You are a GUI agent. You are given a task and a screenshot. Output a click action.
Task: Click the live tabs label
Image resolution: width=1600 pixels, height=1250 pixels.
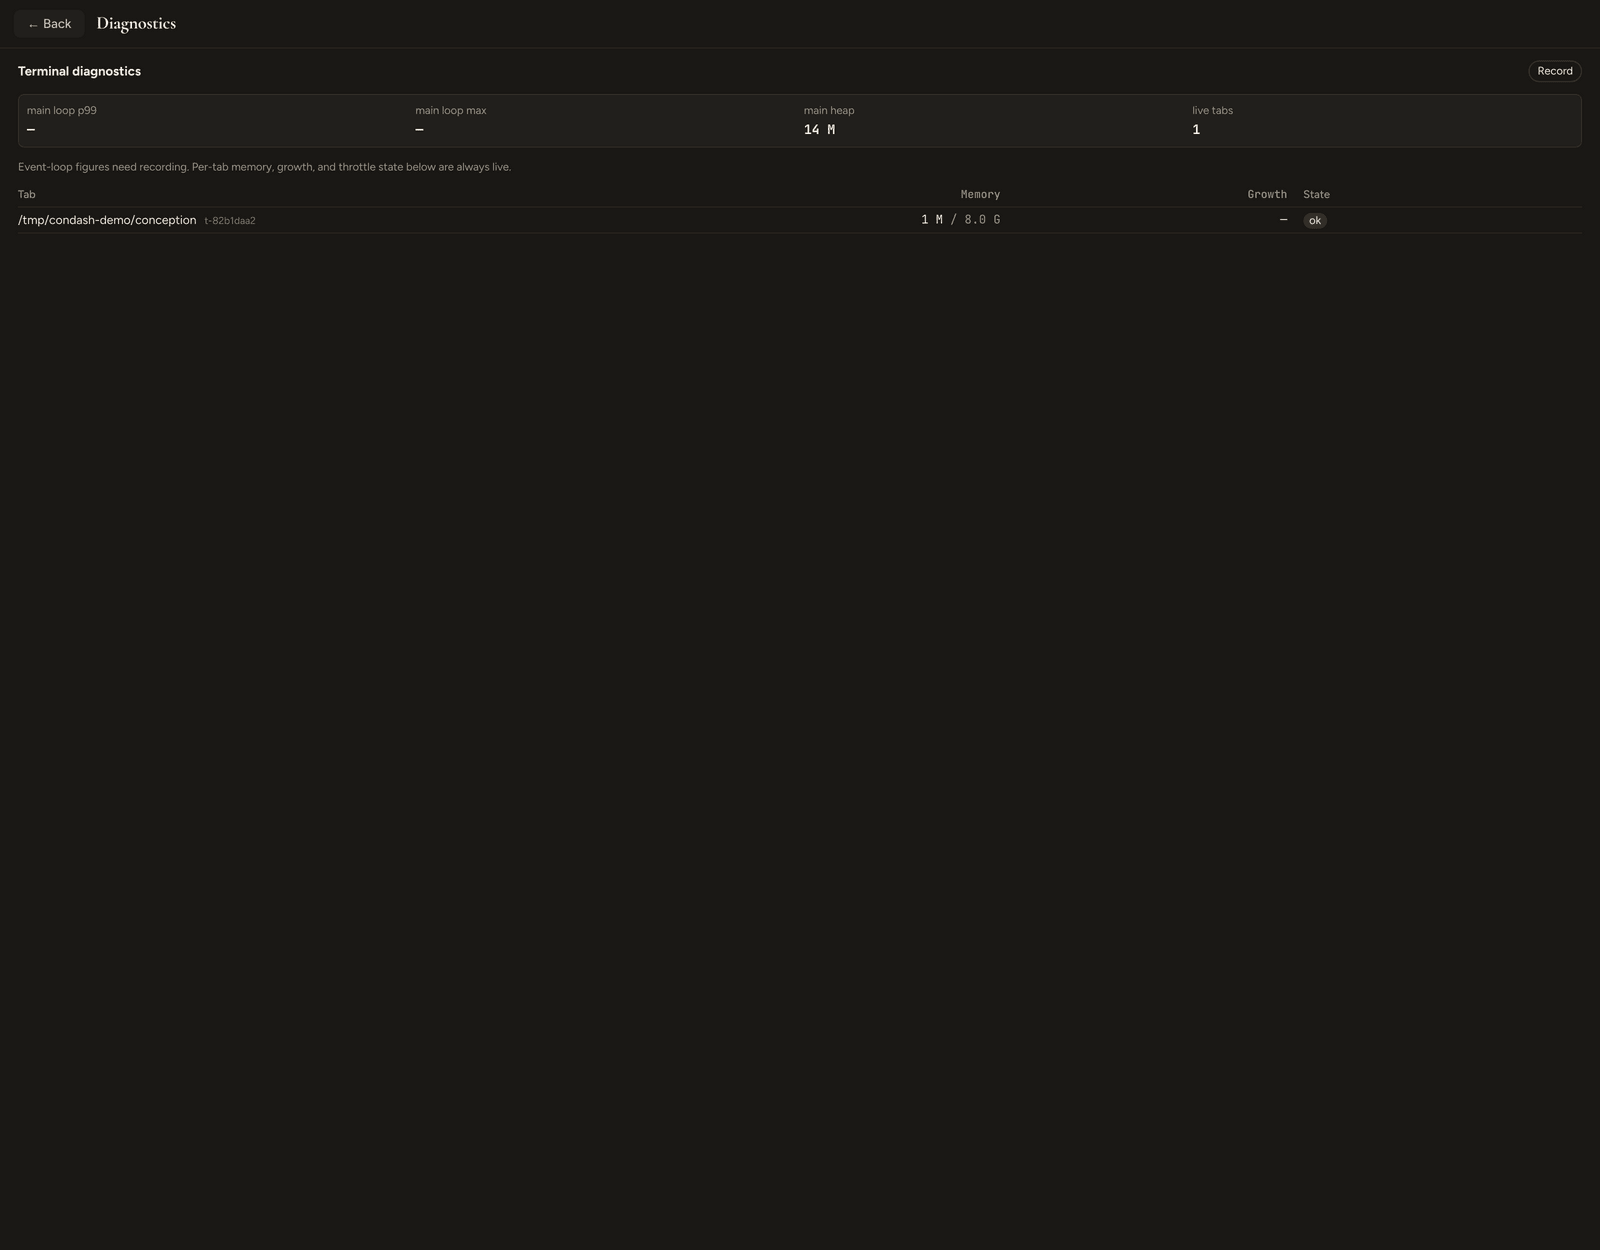(x=1212, y=110)
